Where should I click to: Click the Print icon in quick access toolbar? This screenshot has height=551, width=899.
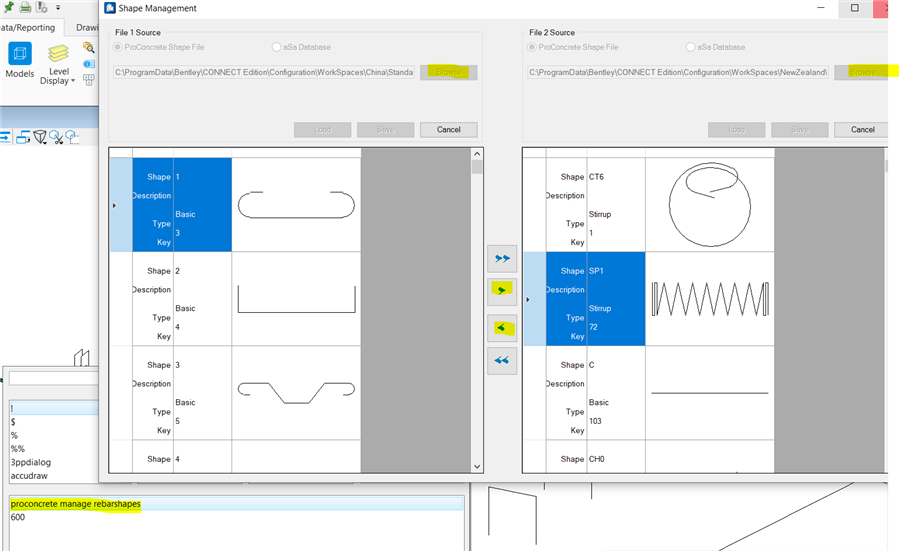click(25, 7)
